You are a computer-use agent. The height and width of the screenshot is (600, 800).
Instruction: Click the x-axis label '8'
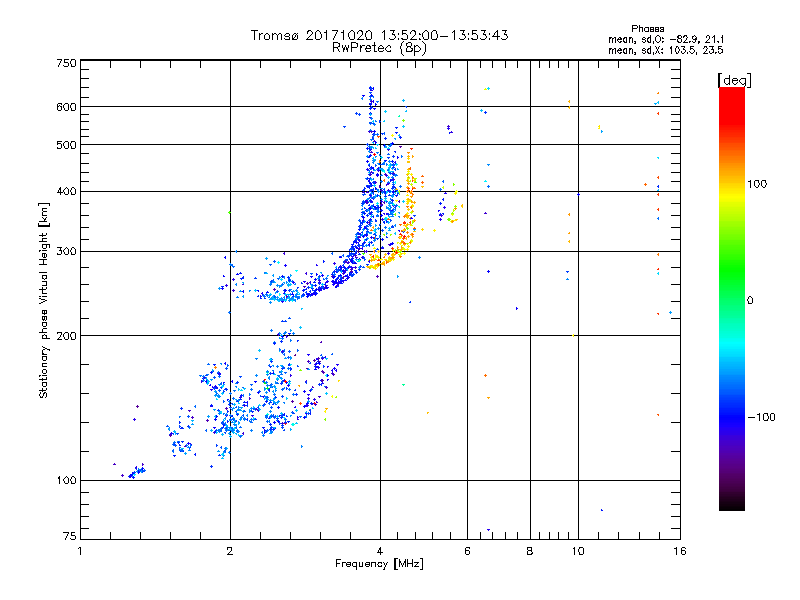click(530, 551)
